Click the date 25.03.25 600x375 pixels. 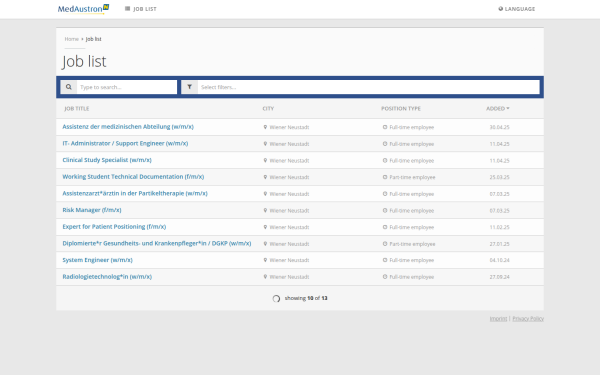[499, 177]
